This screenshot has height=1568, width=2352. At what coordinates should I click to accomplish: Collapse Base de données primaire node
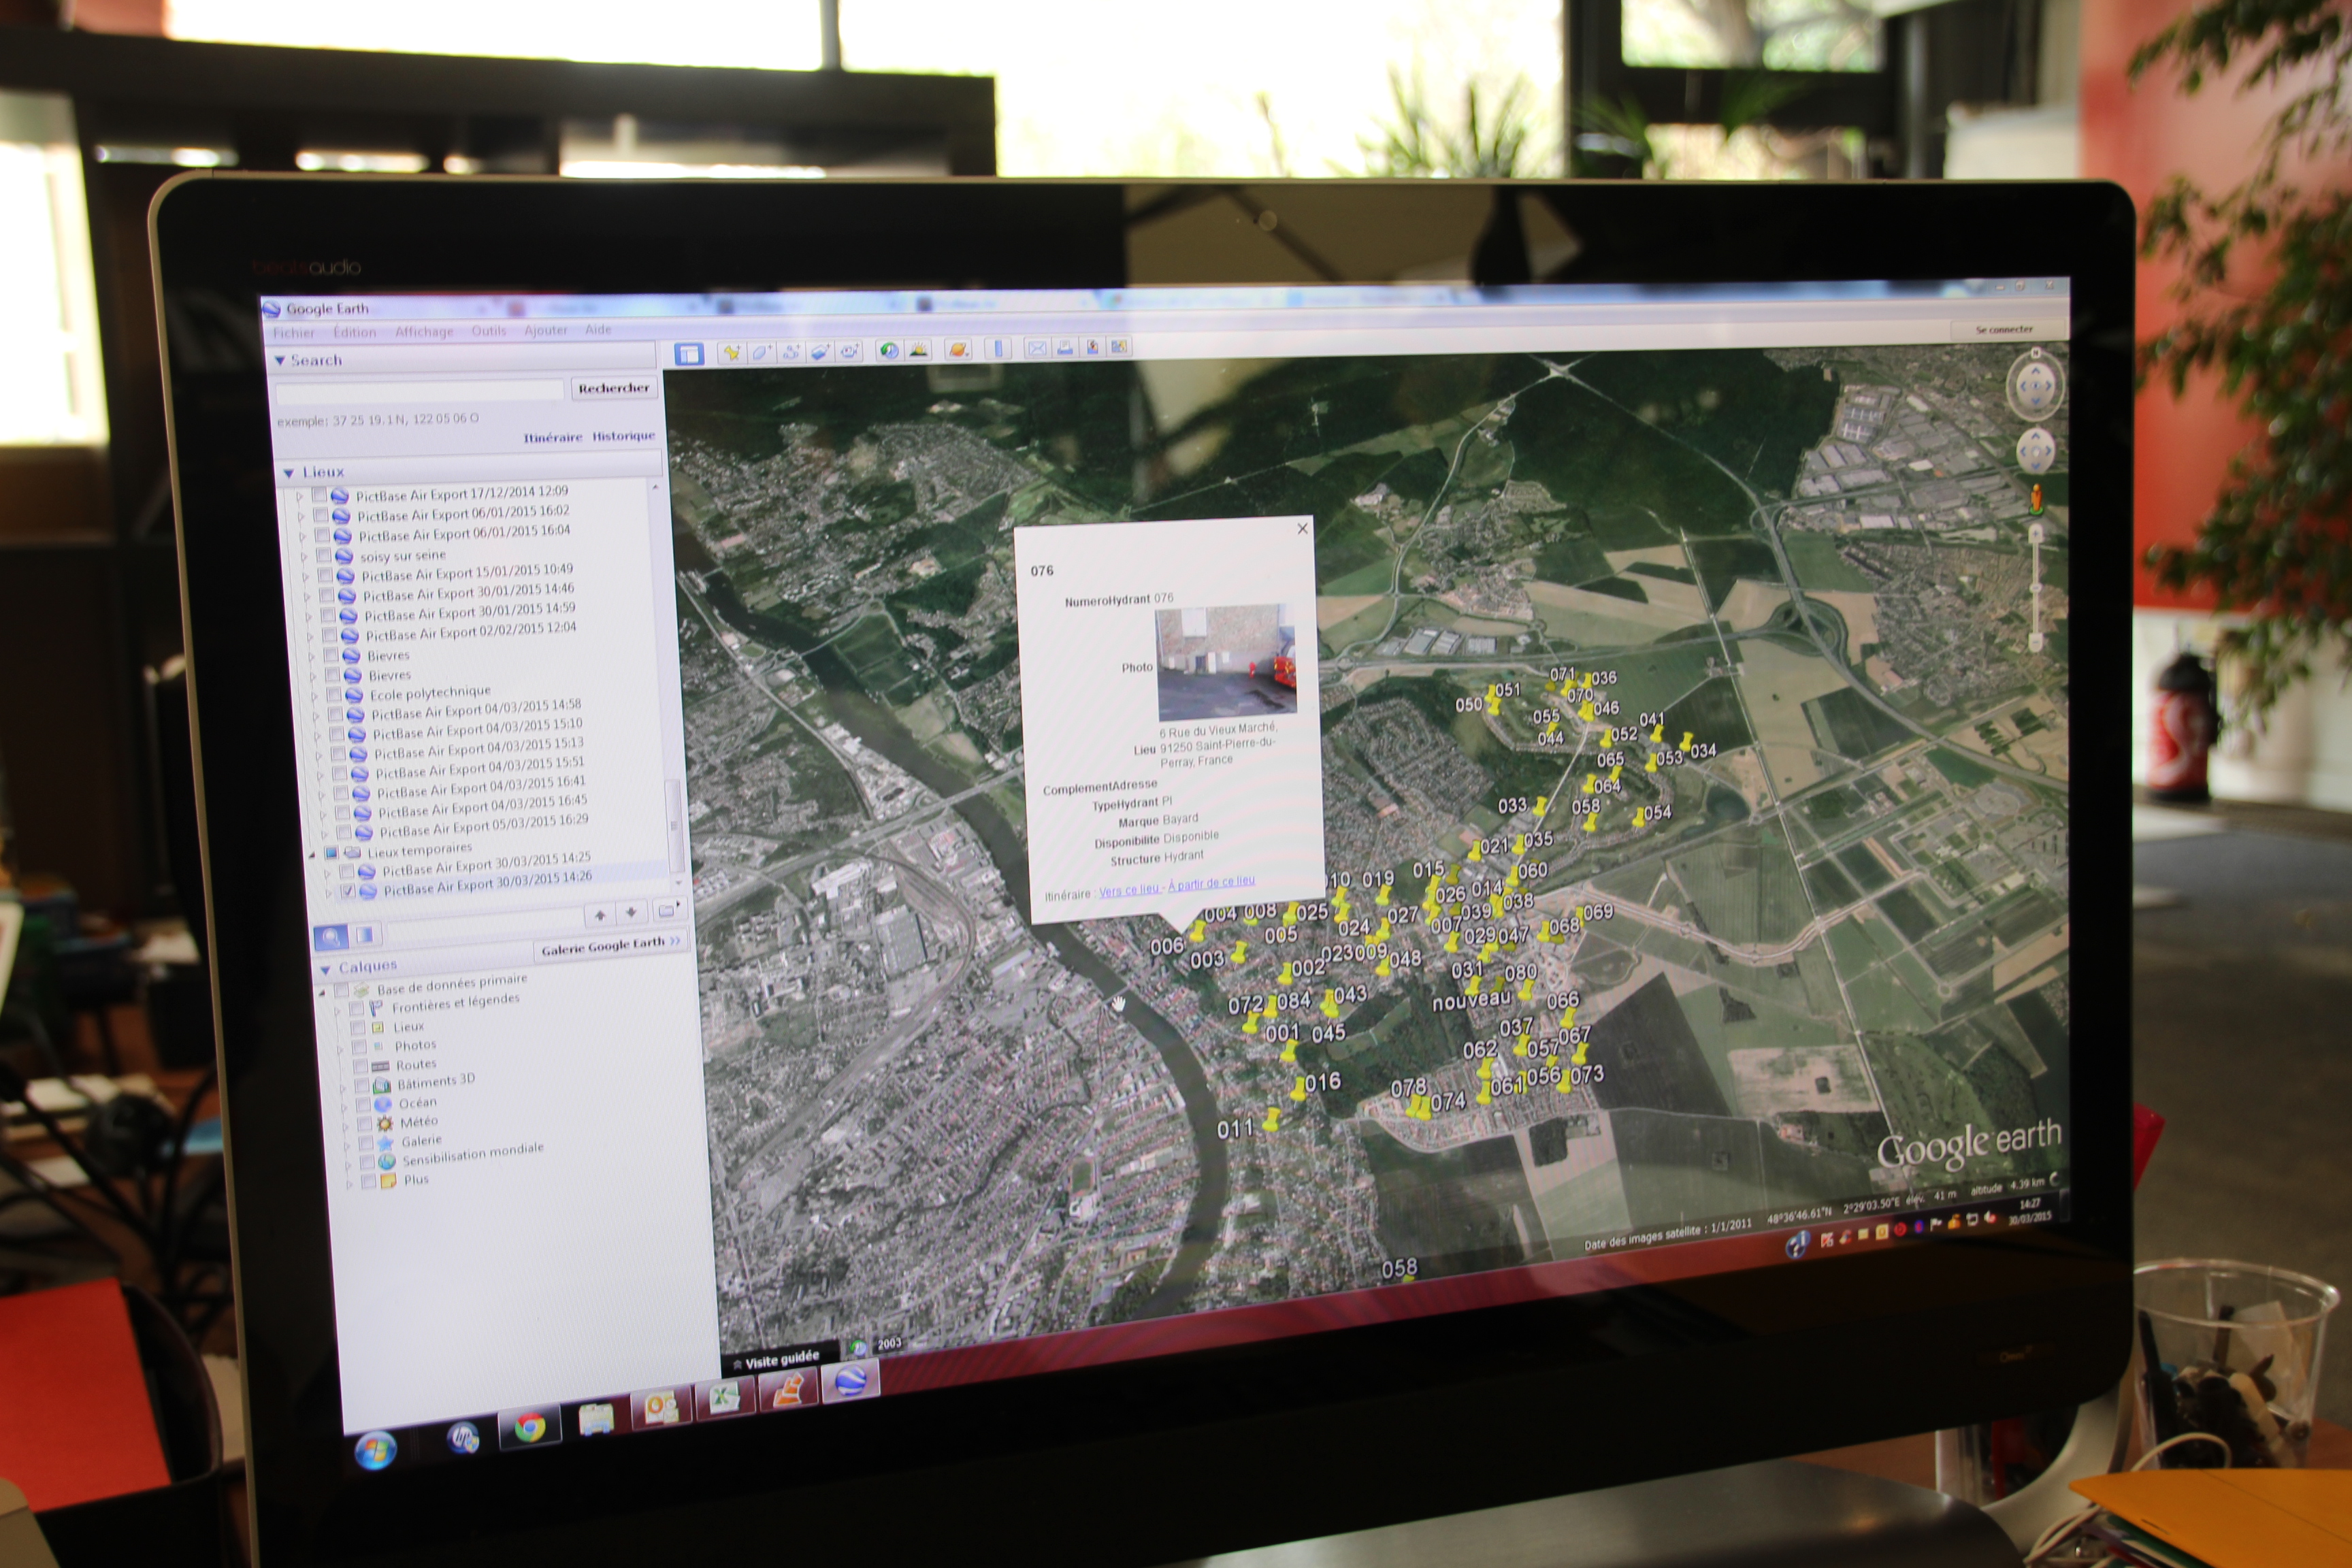point(323,992)
